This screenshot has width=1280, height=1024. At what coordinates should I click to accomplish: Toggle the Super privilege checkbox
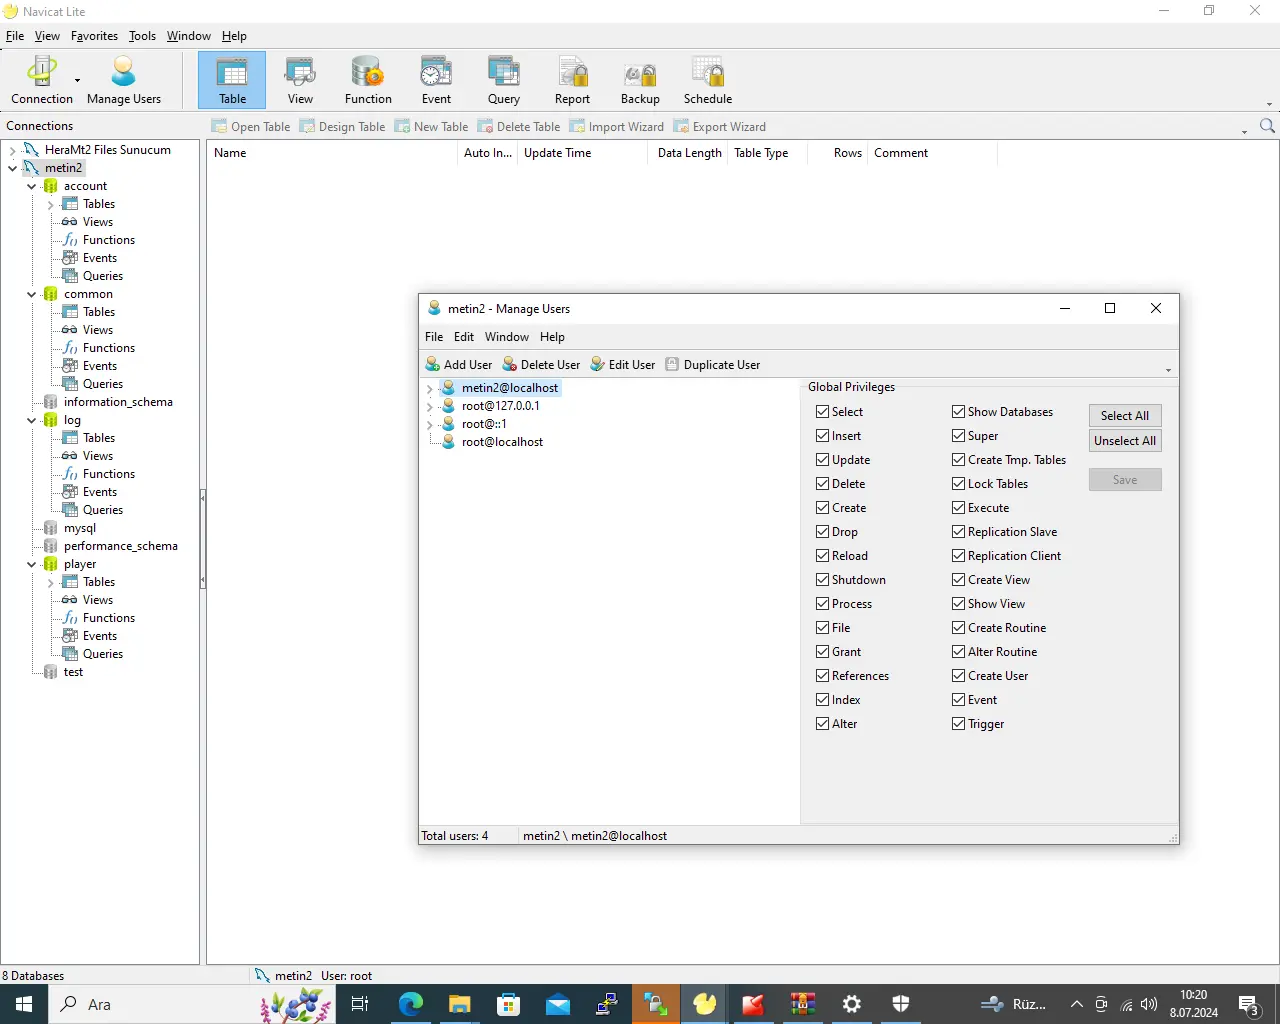(959, 436)
